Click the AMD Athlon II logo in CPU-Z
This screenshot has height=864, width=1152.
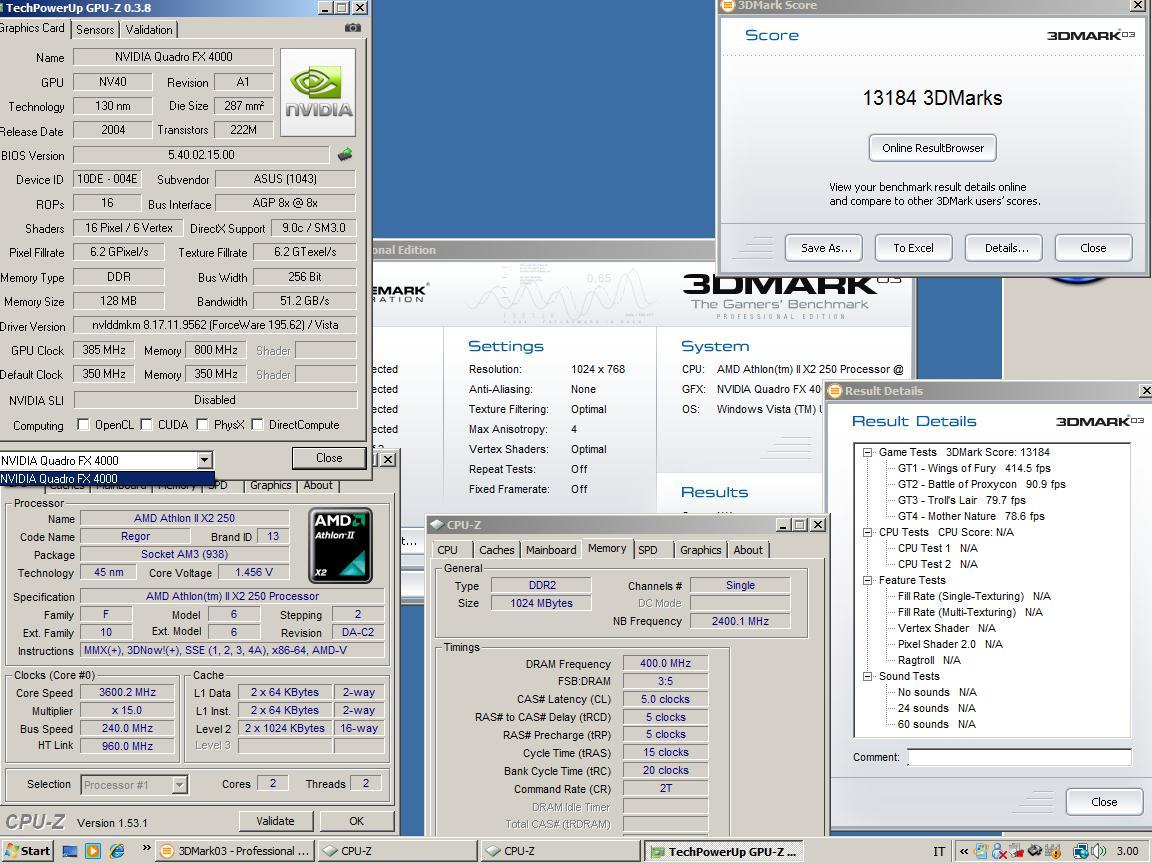tap(340, 545)
